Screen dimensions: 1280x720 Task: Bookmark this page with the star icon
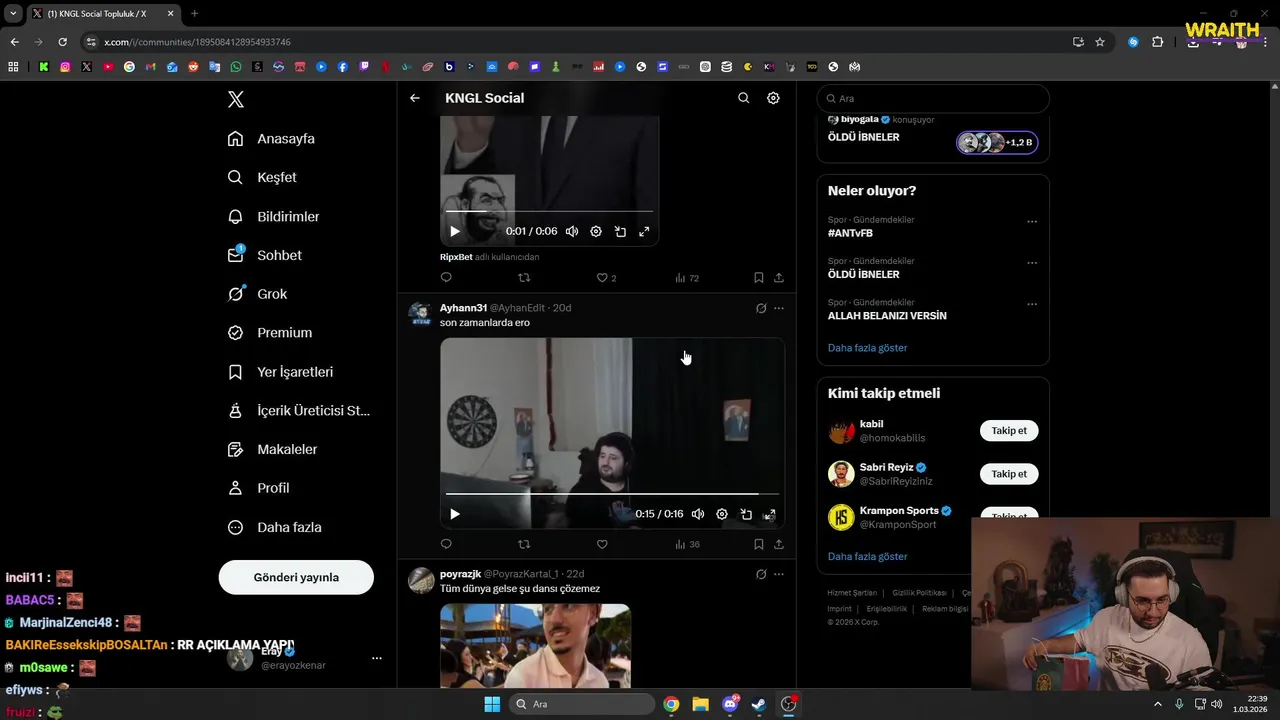pos(1100,42)
